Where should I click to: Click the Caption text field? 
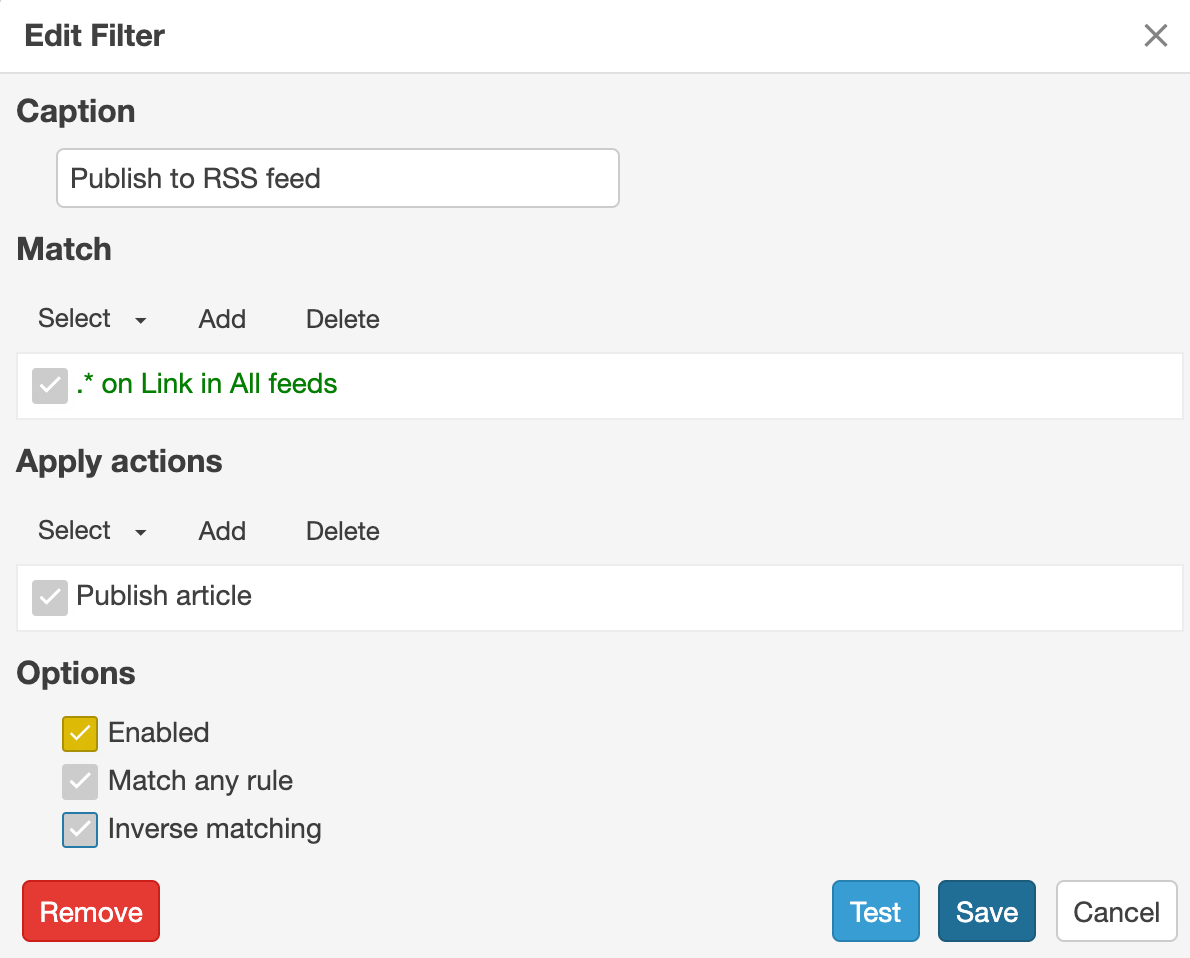click(x=338, y=178)
